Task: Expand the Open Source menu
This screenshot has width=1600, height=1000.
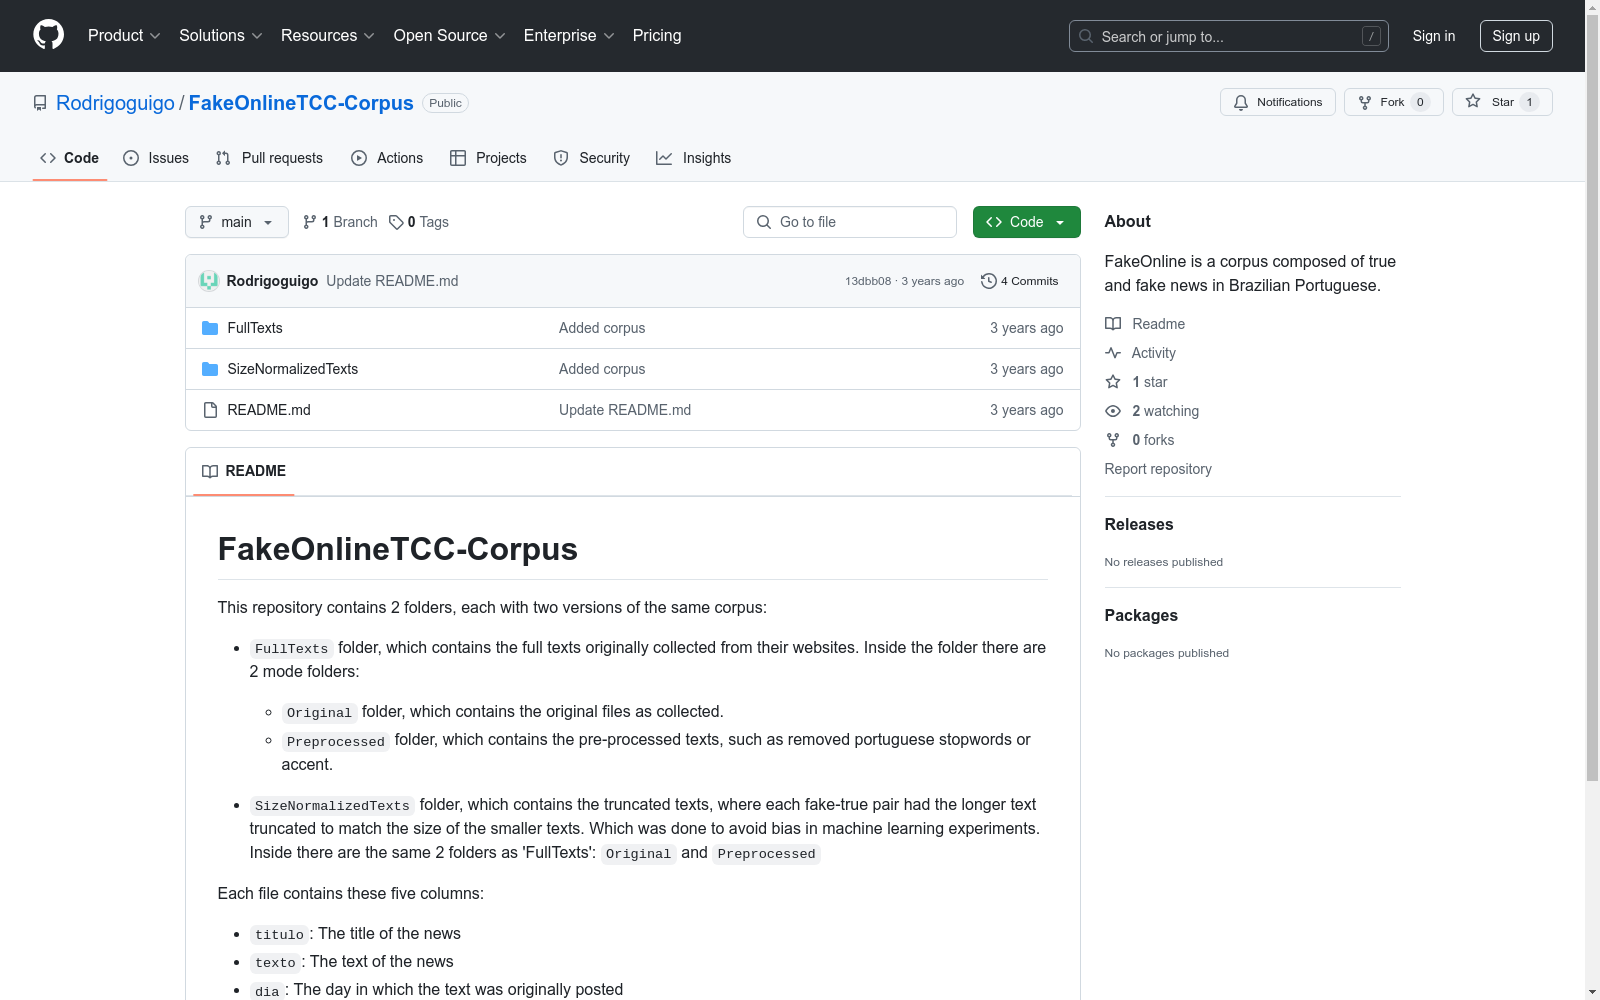Action: point(450,36)
